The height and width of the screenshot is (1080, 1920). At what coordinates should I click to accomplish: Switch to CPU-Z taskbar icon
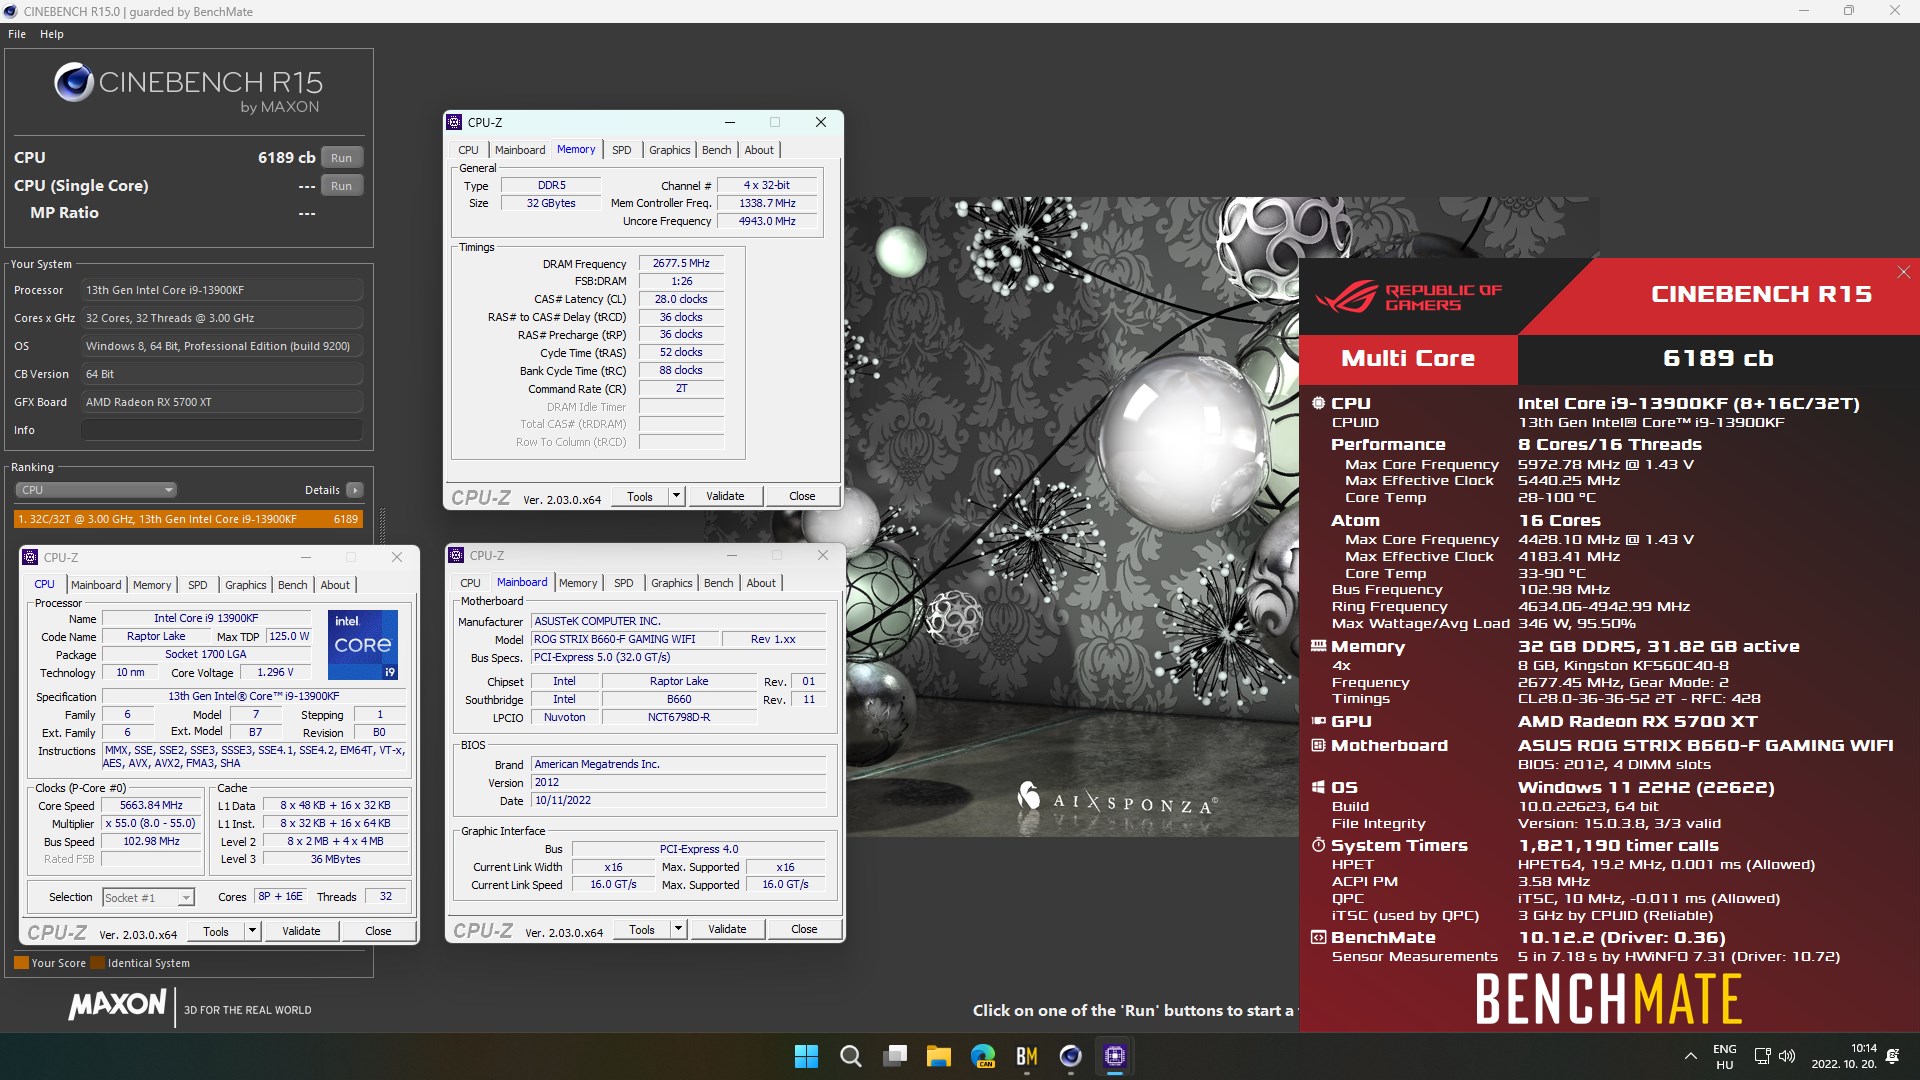pyautogui.click(x=1115, y=1056)
